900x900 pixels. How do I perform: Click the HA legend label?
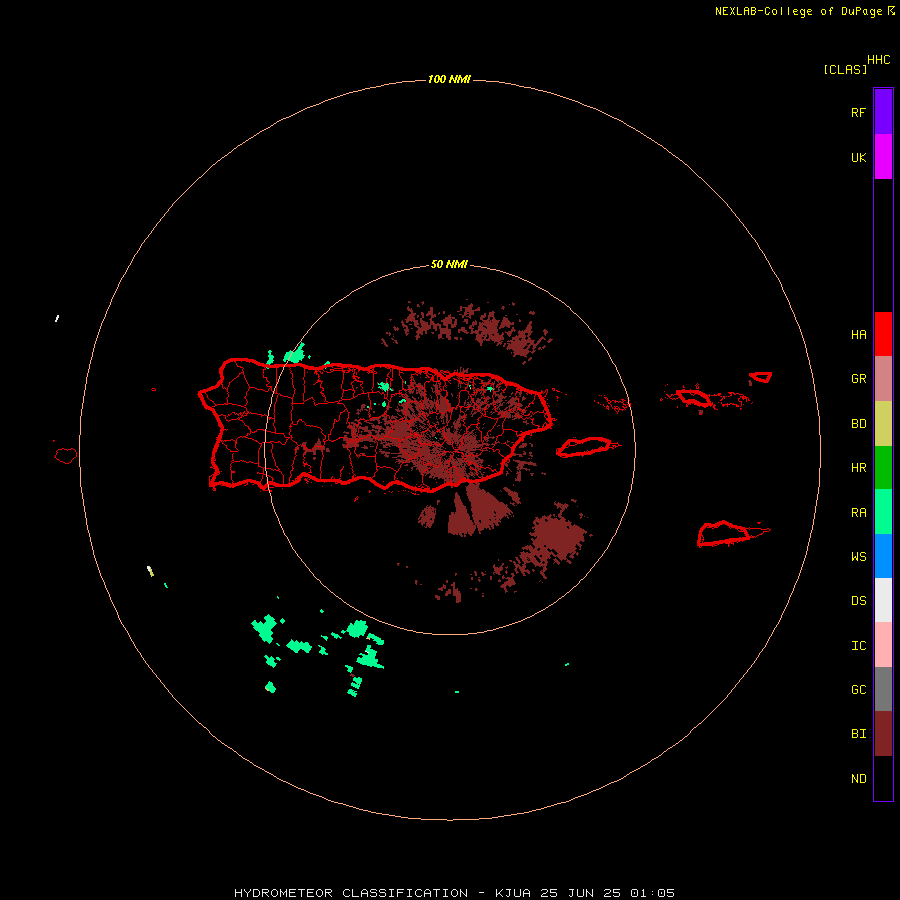click(x=858, y=335)
